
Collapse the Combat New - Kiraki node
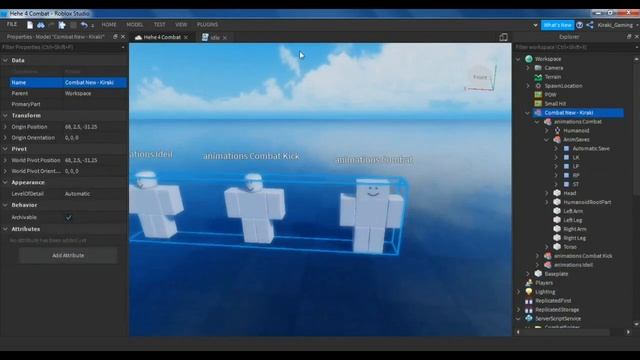point(527,113)
